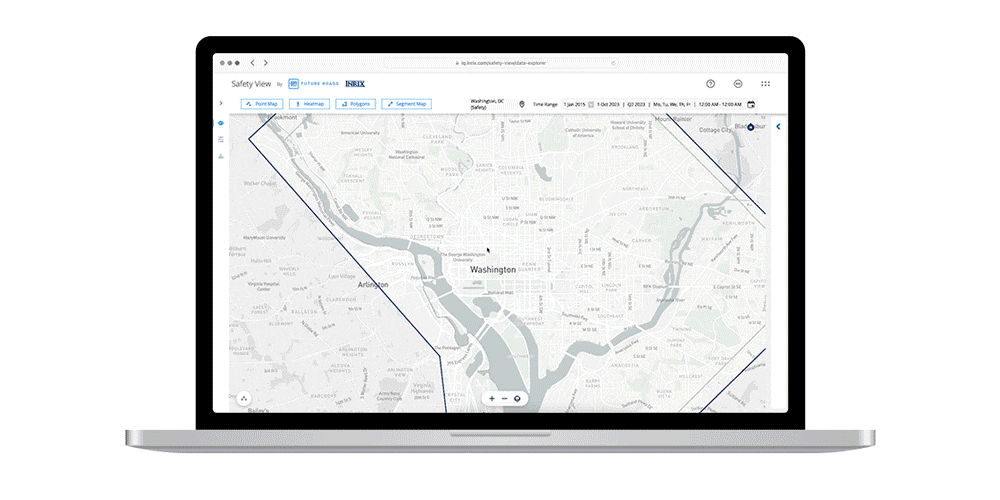Screen dimensions: 1000x500
Task: Select the Q2 2023 quarter filter
Action: (636, 104)
